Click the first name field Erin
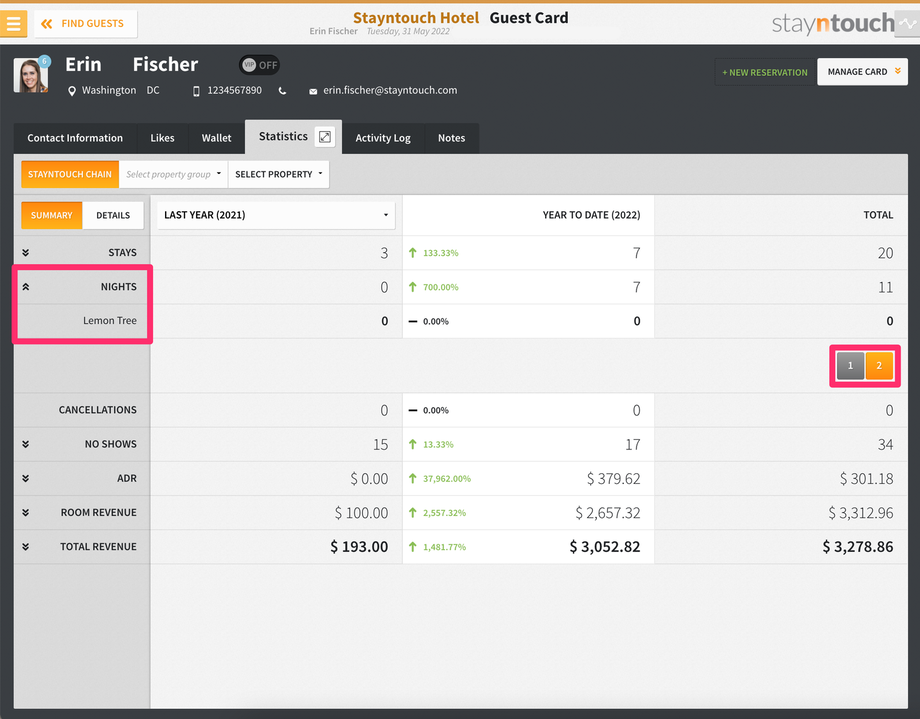920x719 pixels. click(x=83, y=64)
